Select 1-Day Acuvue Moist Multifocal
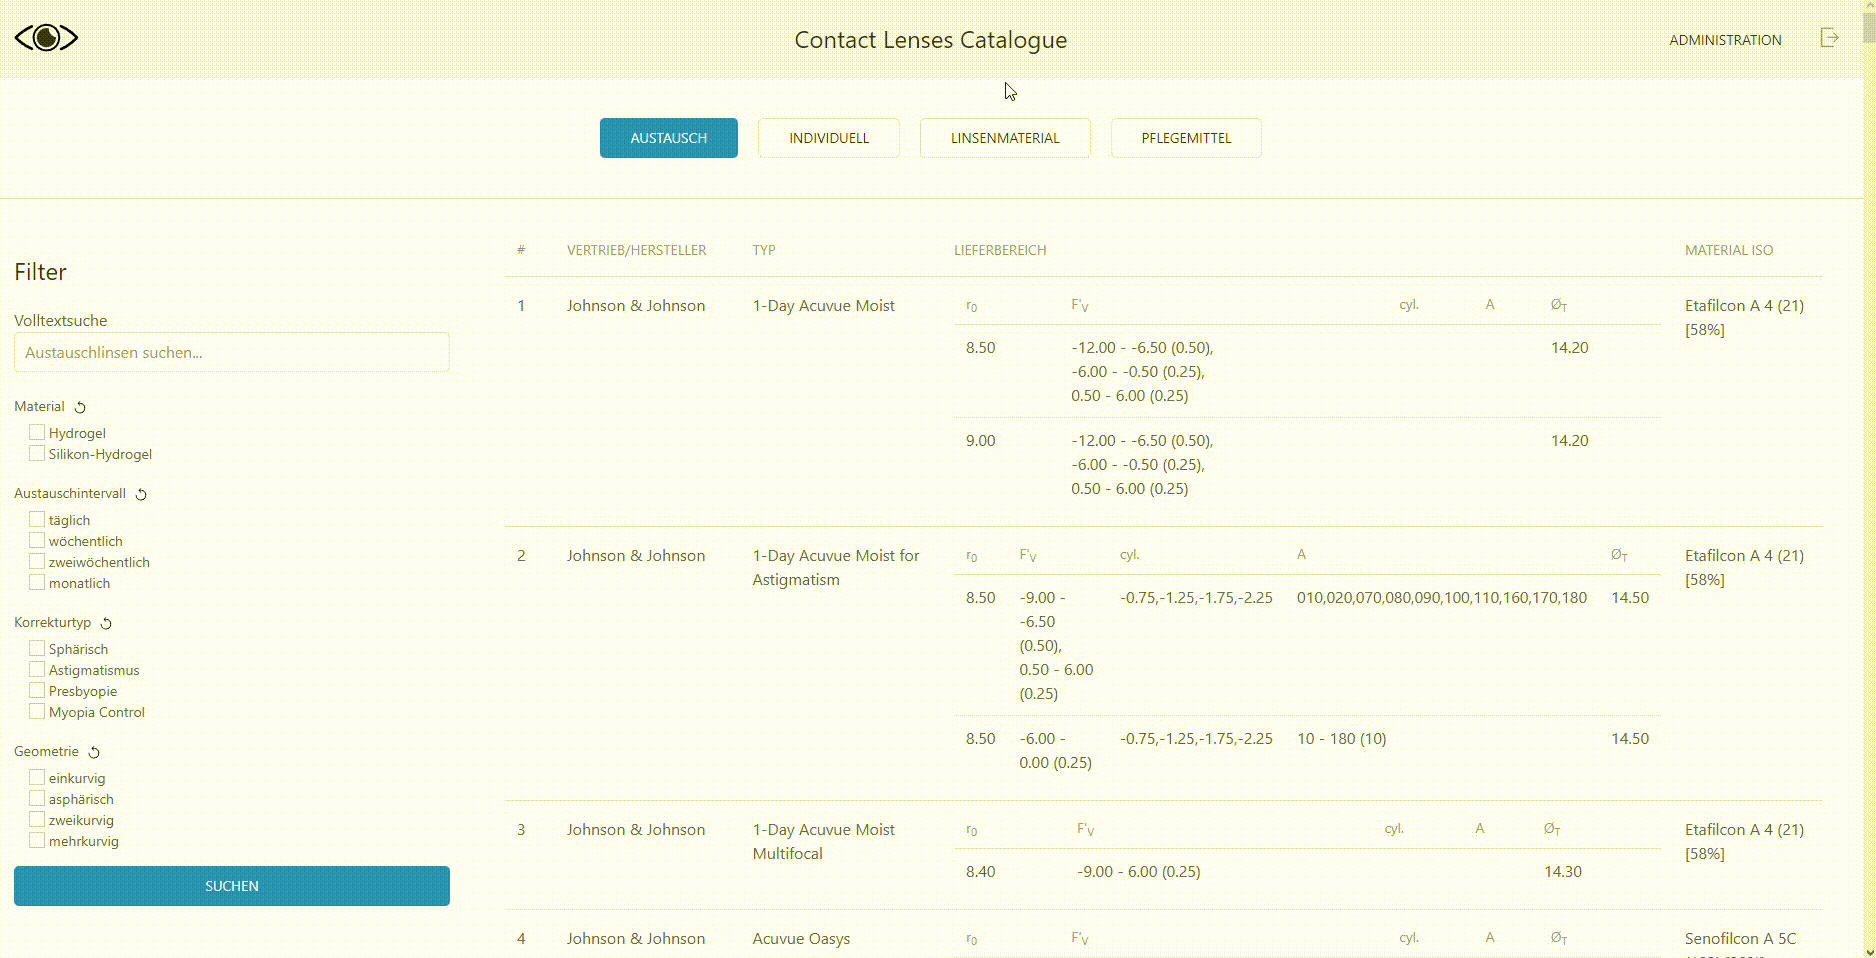 [x=824, y=841]
